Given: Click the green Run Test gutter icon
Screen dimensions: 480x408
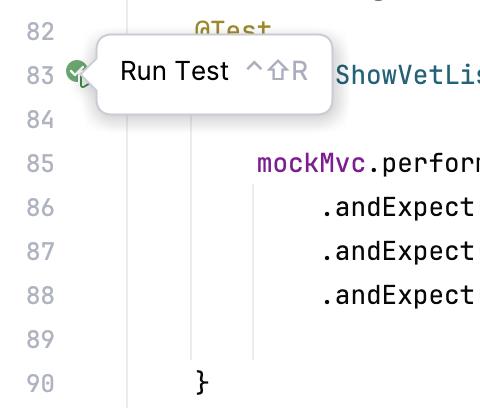Looking at the screenshot, I should point(78,73).
